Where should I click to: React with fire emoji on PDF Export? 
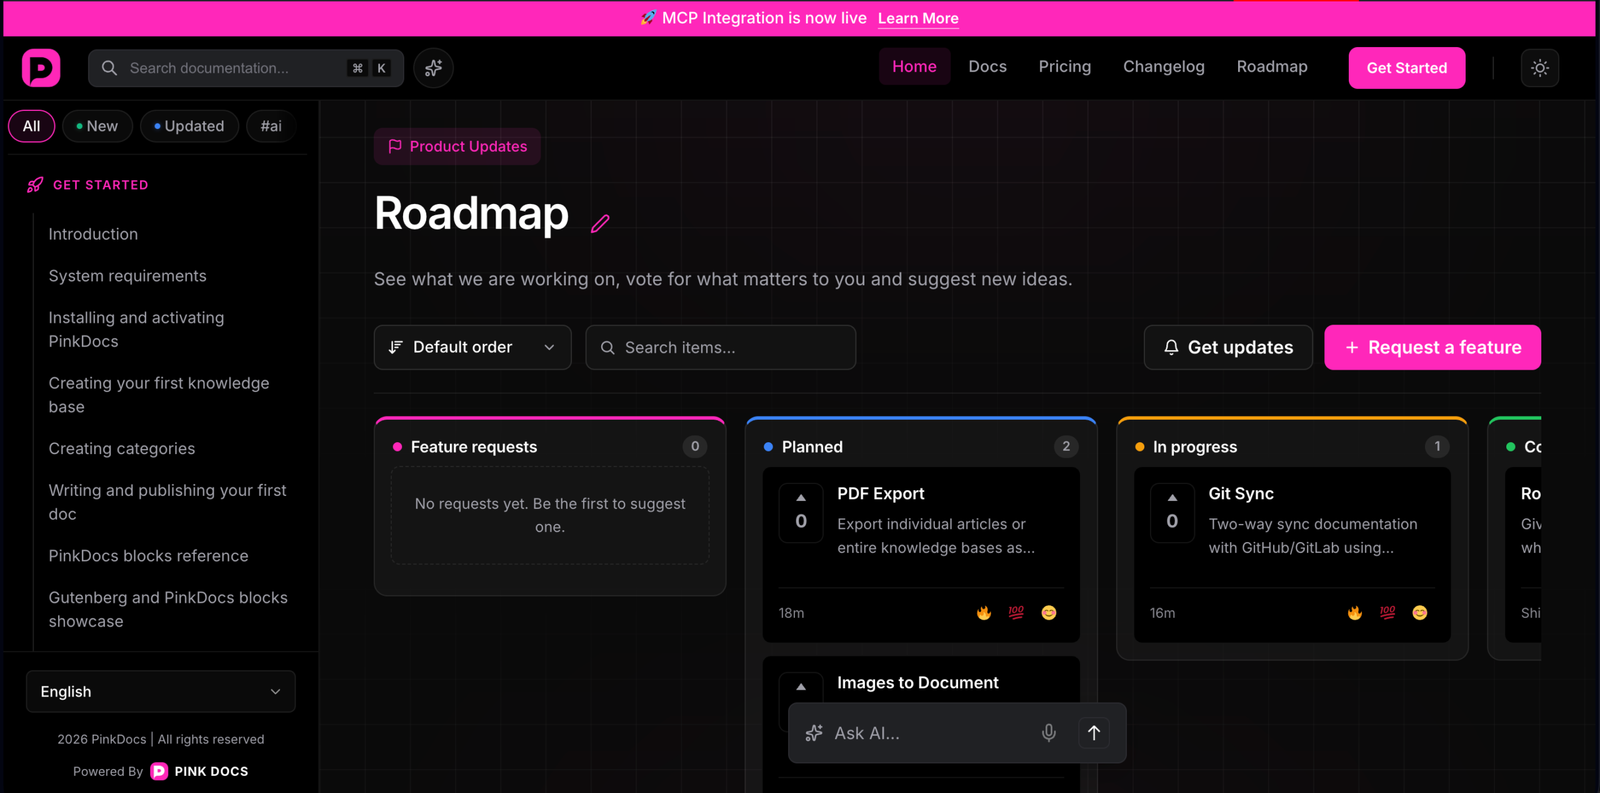[984, 613]
